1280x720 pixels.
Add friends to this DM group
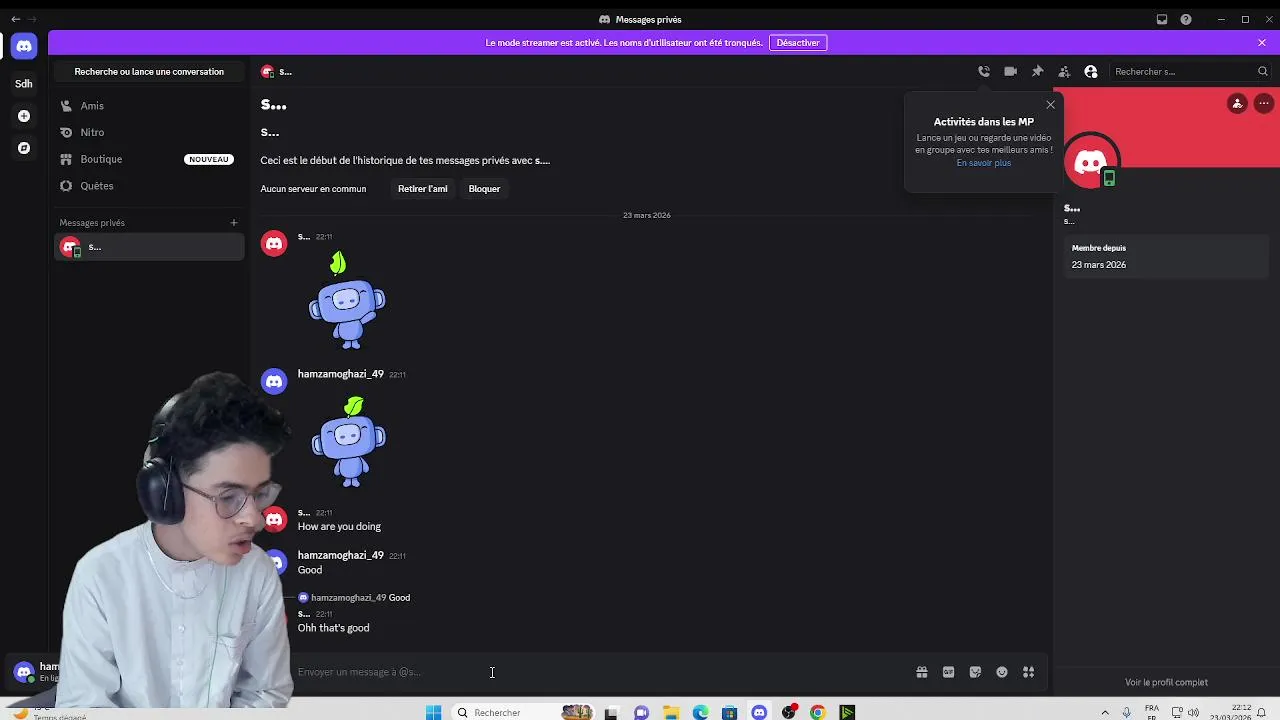pyautogui.click(x=1064, y=71)
